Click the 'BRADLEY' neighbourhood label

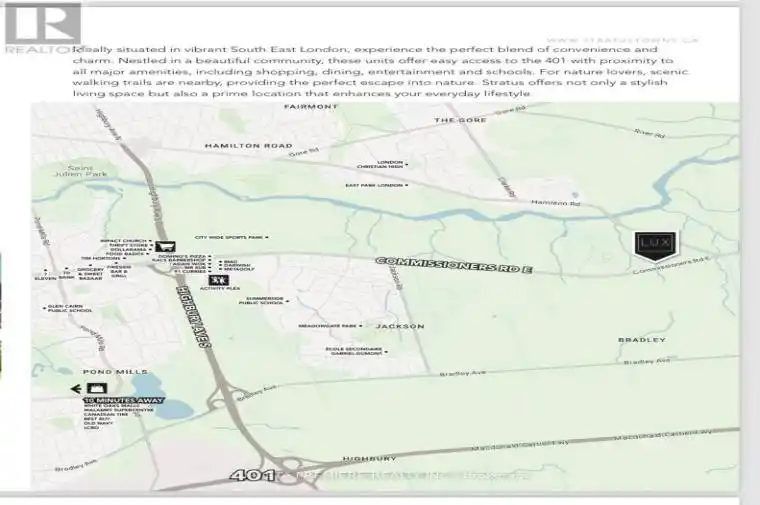click(x=642, y=340)
